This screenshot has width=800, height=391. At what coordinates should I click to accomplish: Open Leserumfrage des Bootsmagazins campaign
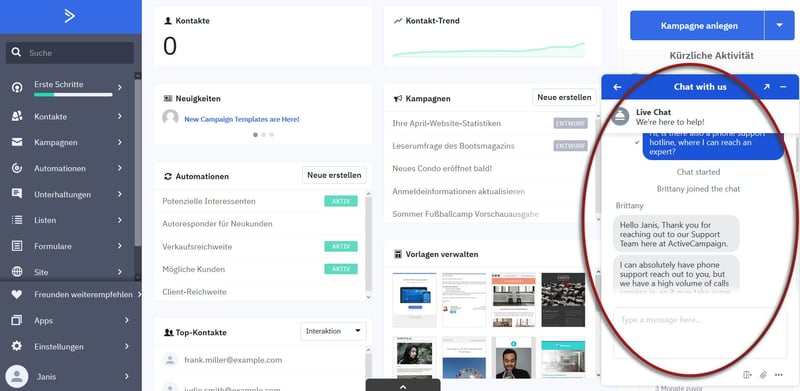[453, 146]
